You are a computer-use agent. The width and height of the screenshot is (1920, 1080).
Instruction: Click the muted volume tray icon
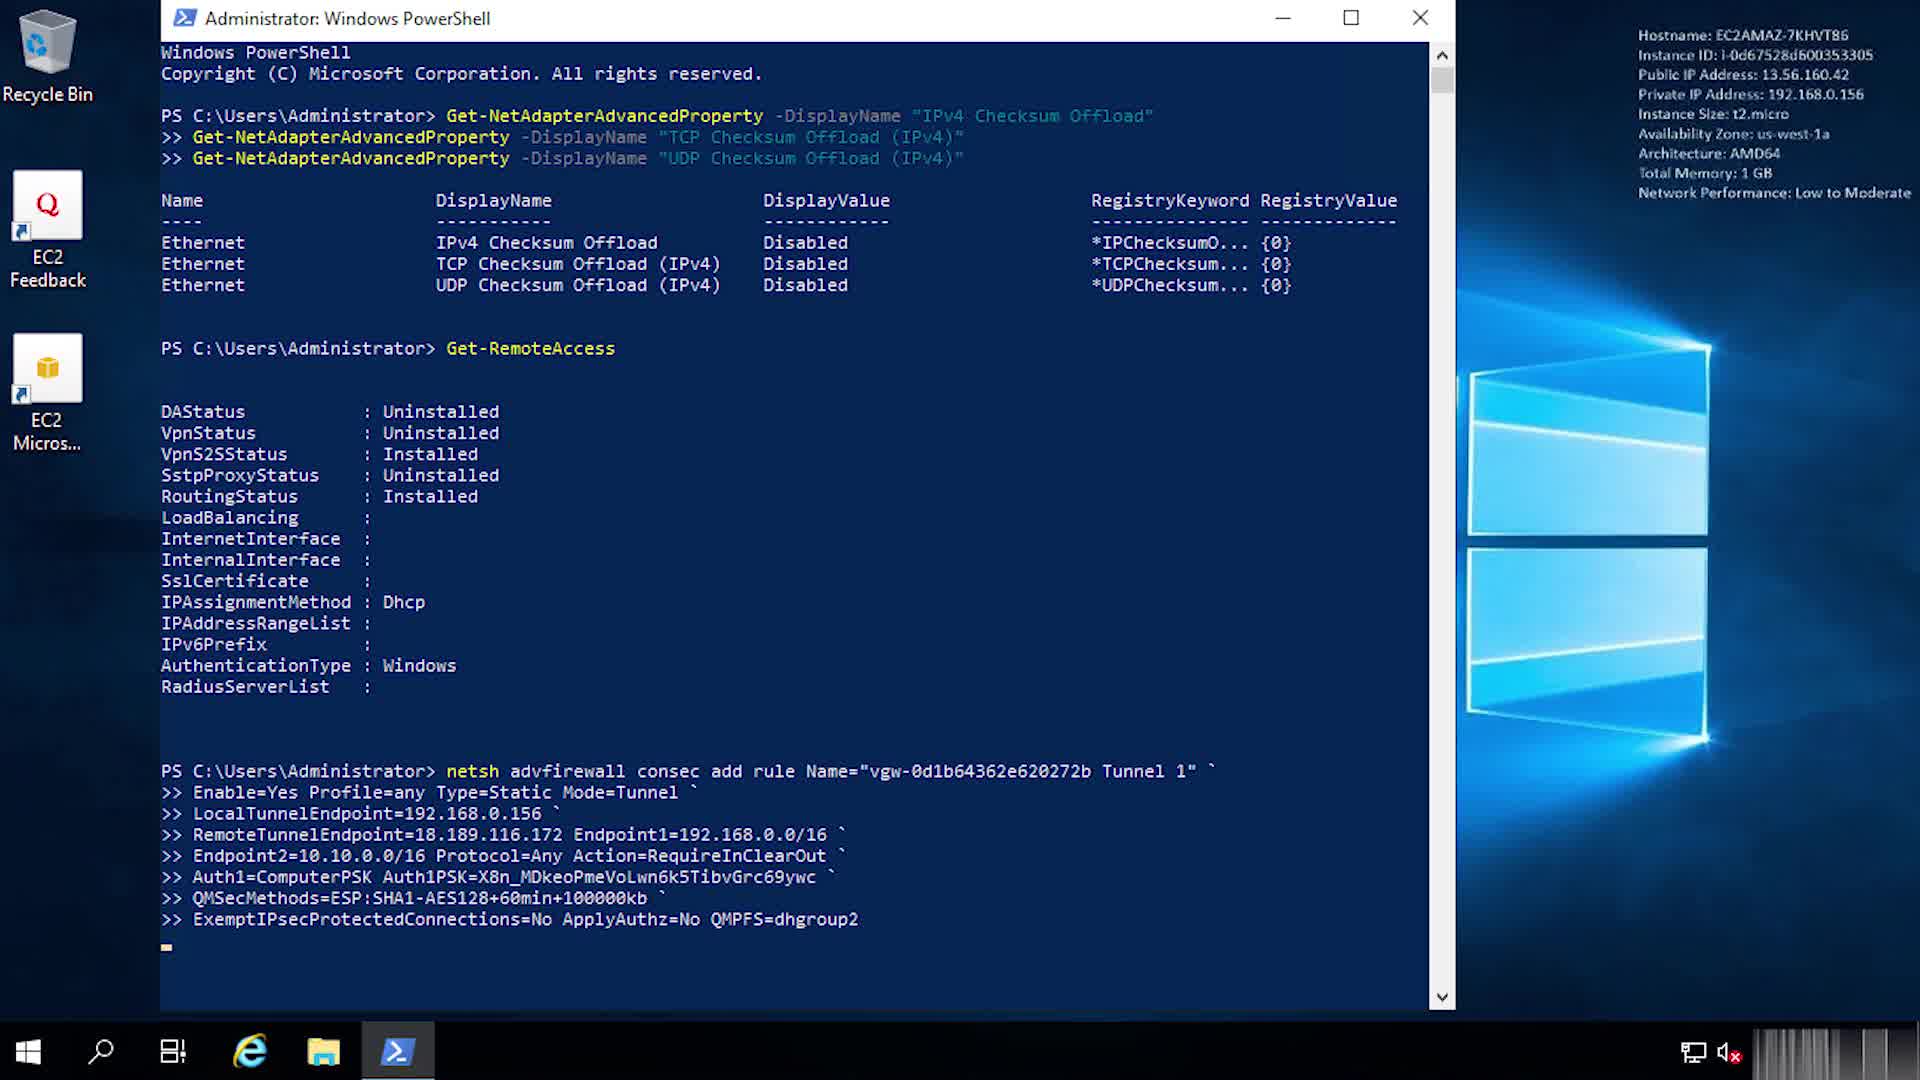pos(1729,1052)
